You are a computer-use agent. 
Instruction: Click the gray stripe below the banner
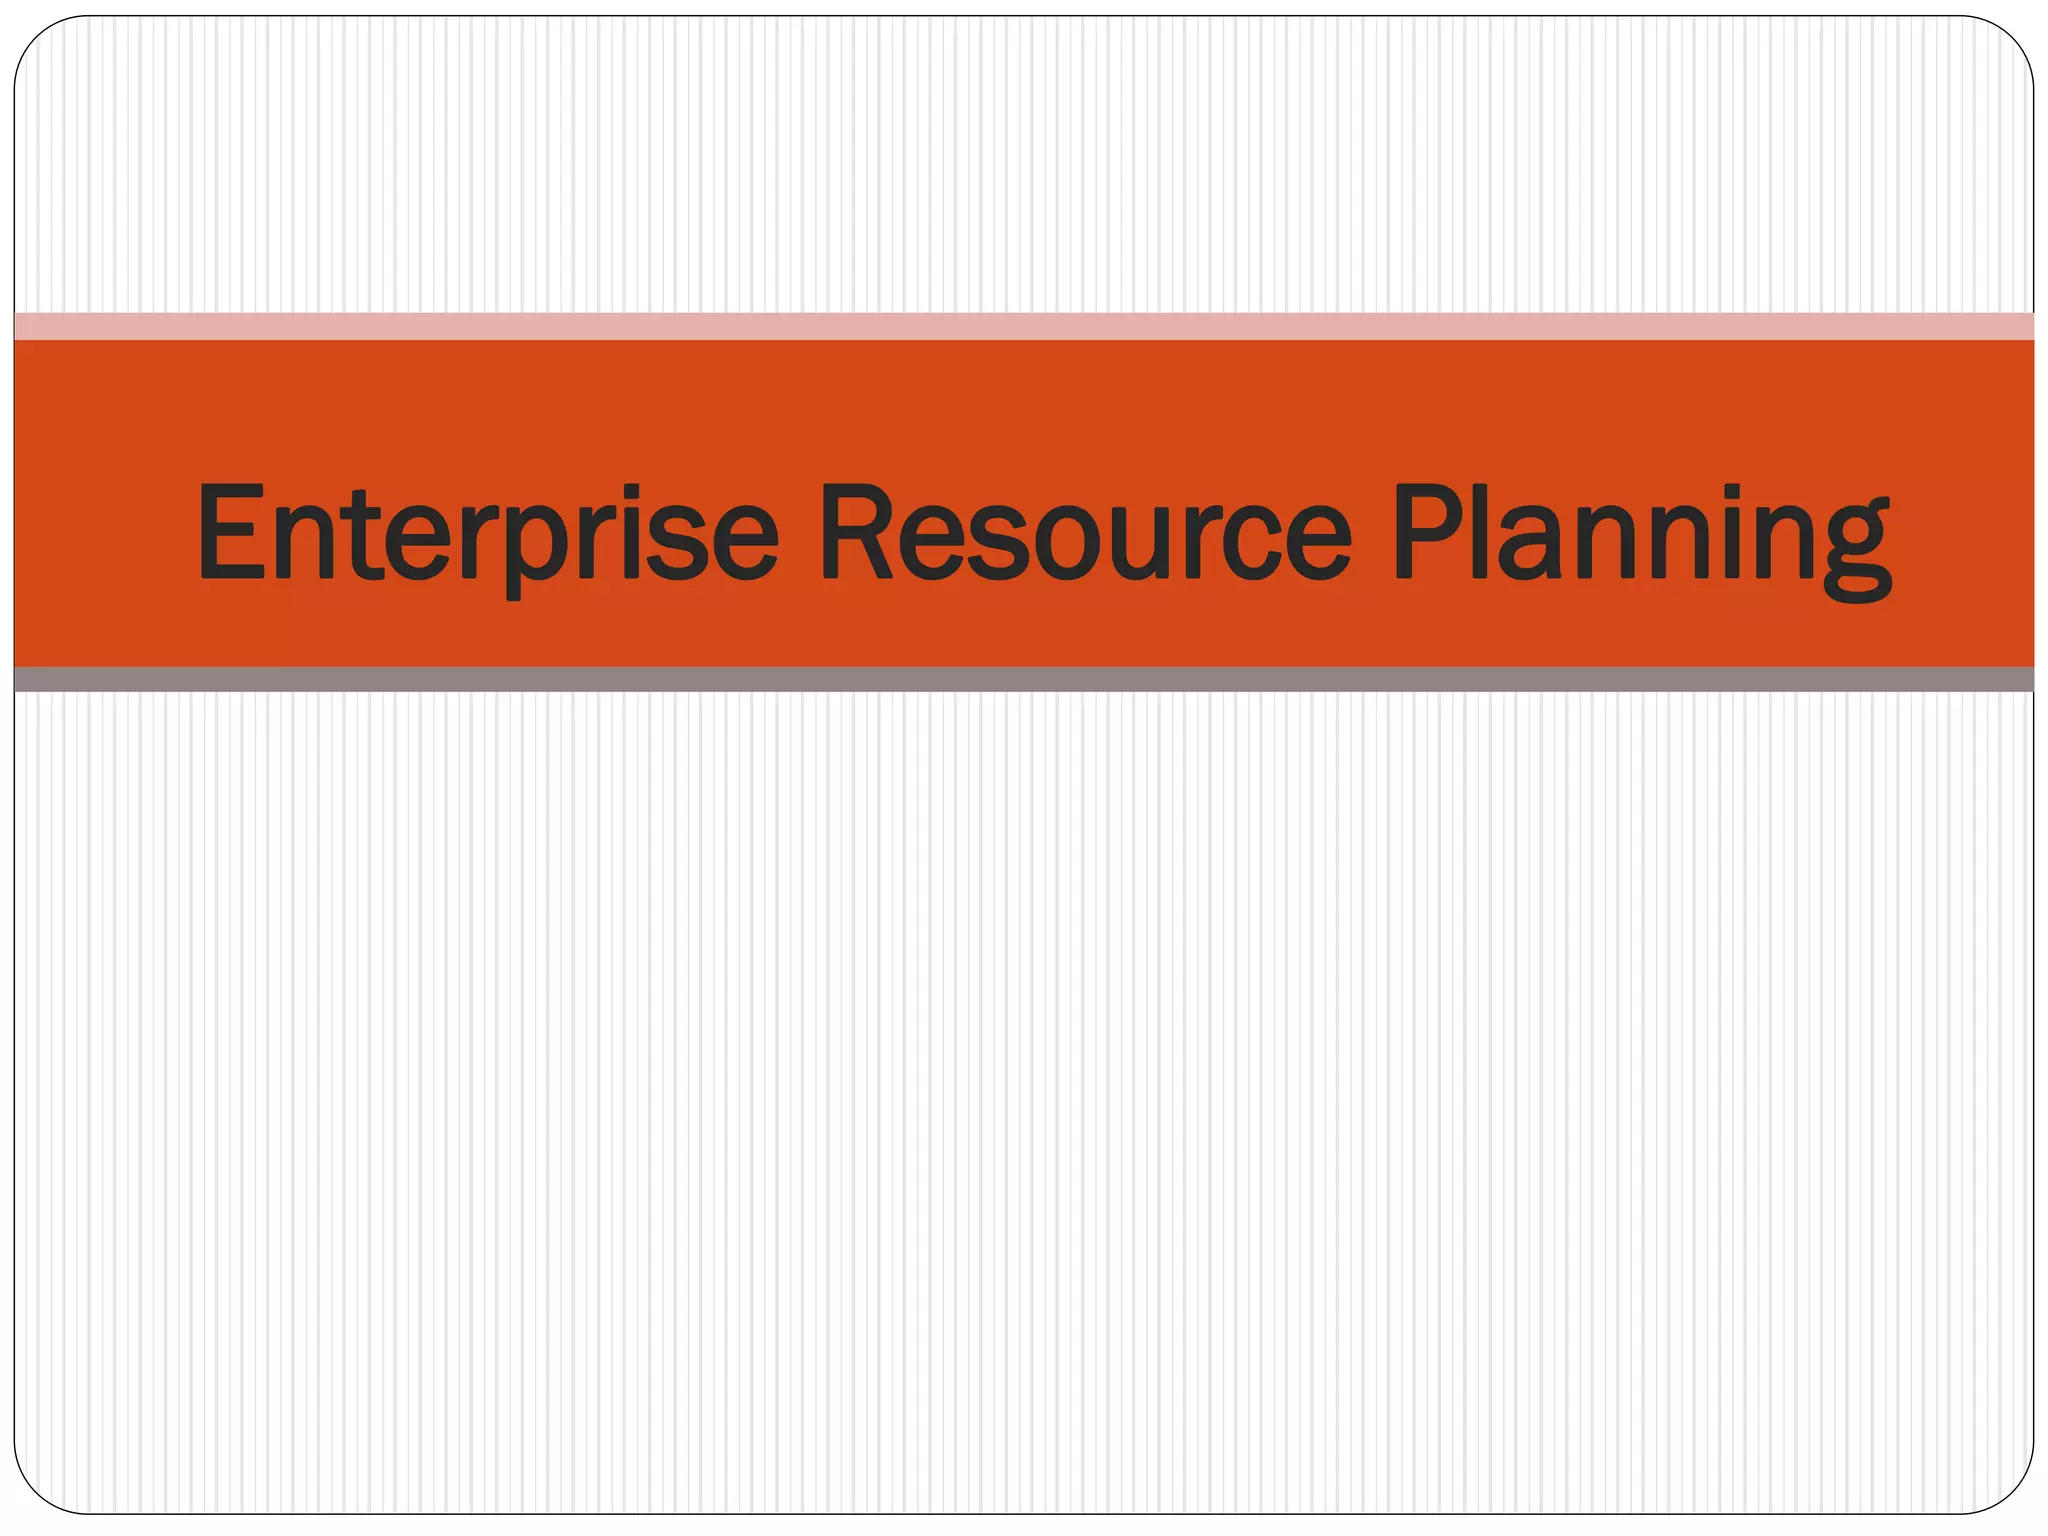point(1024,680)
